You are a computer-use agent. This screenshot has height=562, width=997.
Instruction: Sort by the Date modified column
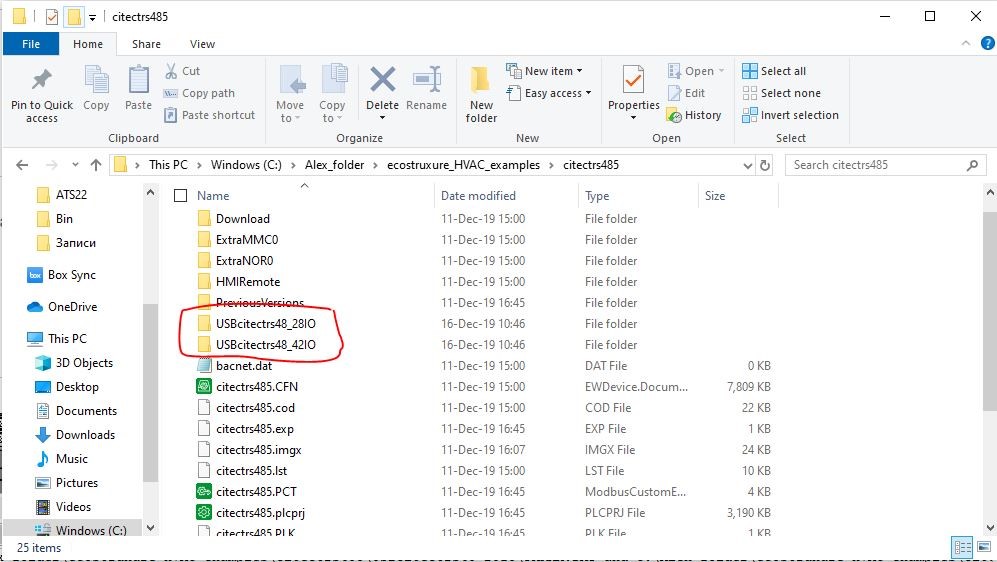(478, 196)
